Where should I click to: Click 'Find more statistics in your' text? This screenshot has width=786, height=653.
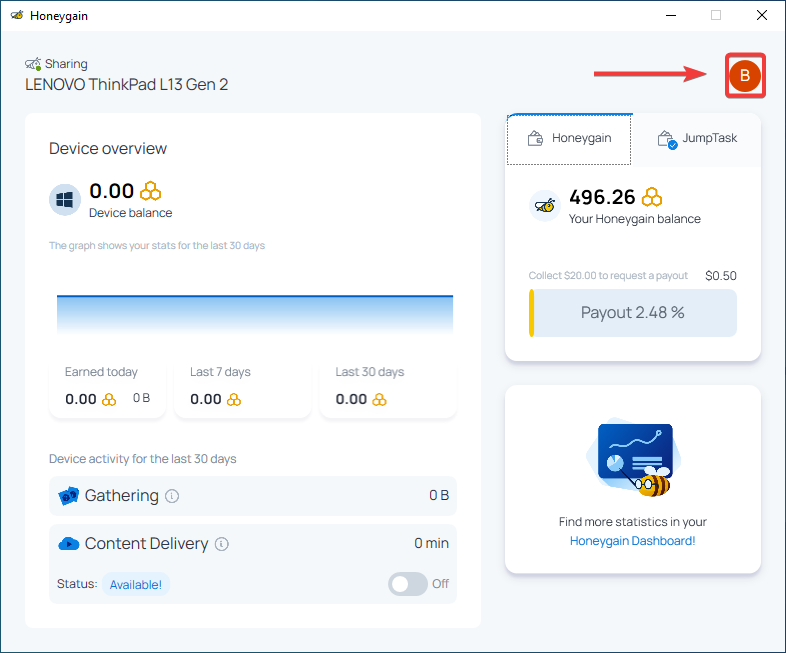point(633,522)
